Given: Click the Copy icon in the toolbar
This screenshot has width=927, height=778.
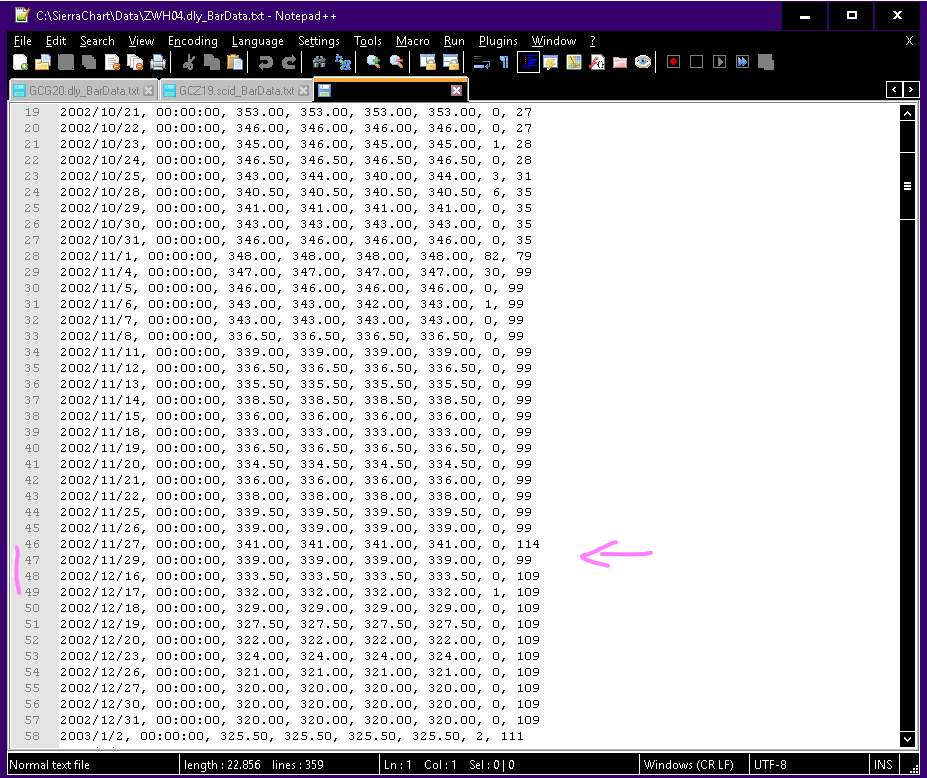Looking at the screenshot, I should point(212,62).
